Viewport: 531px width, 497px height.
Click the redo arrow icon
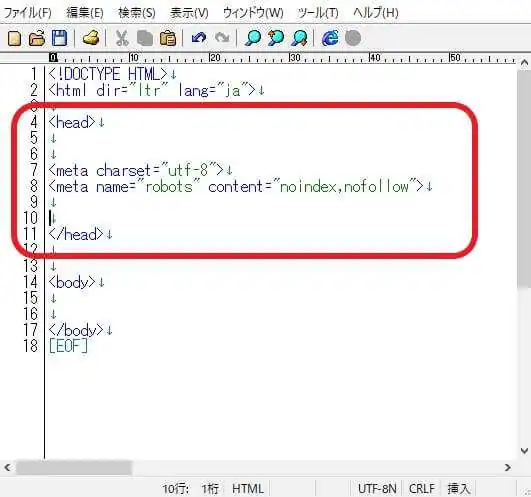click(222, 38)
